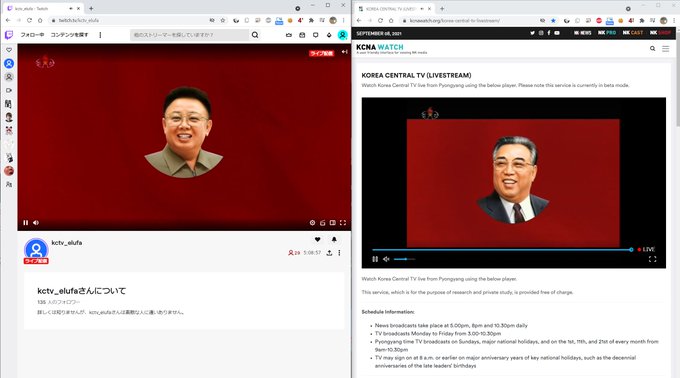Toggle the follow heart for kctv_elufa
Viewport: 680px width, 378px height.
point(317,239)
